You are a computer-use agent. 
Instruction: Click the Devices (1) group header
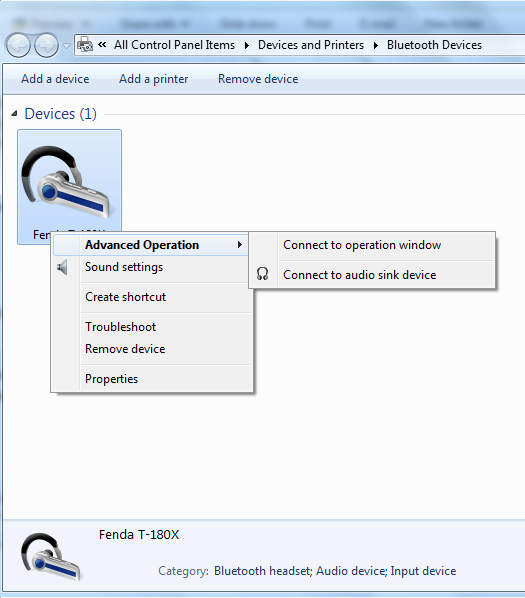pos(60,114)
